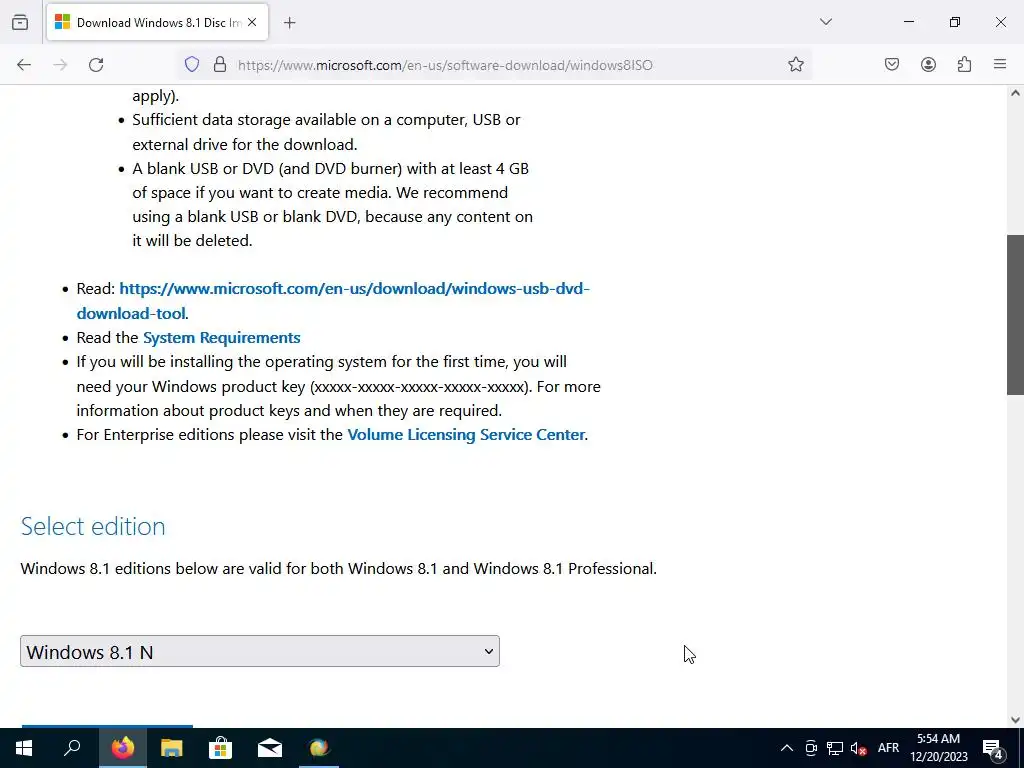Open the globe-like app beside Mail
The width and height of the screenshot is (1024, 768).
319,748
